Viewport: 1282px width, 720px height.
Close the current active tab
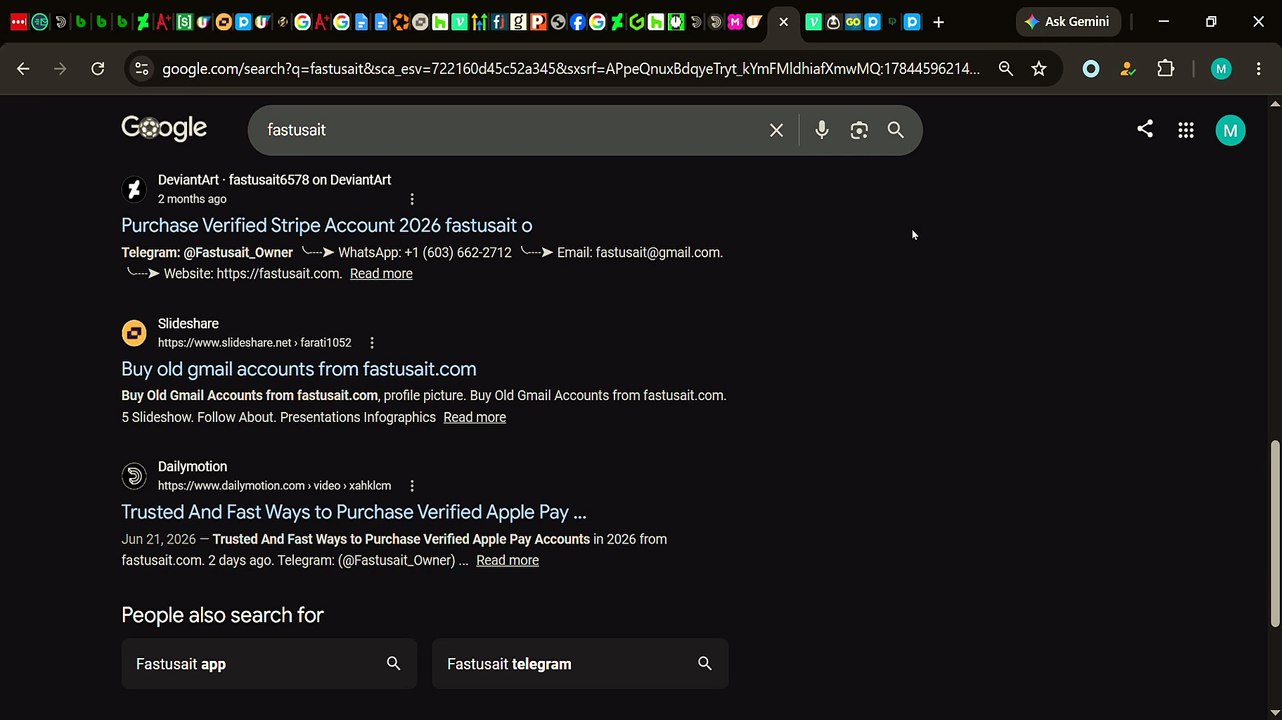click(x=783, y=22)
